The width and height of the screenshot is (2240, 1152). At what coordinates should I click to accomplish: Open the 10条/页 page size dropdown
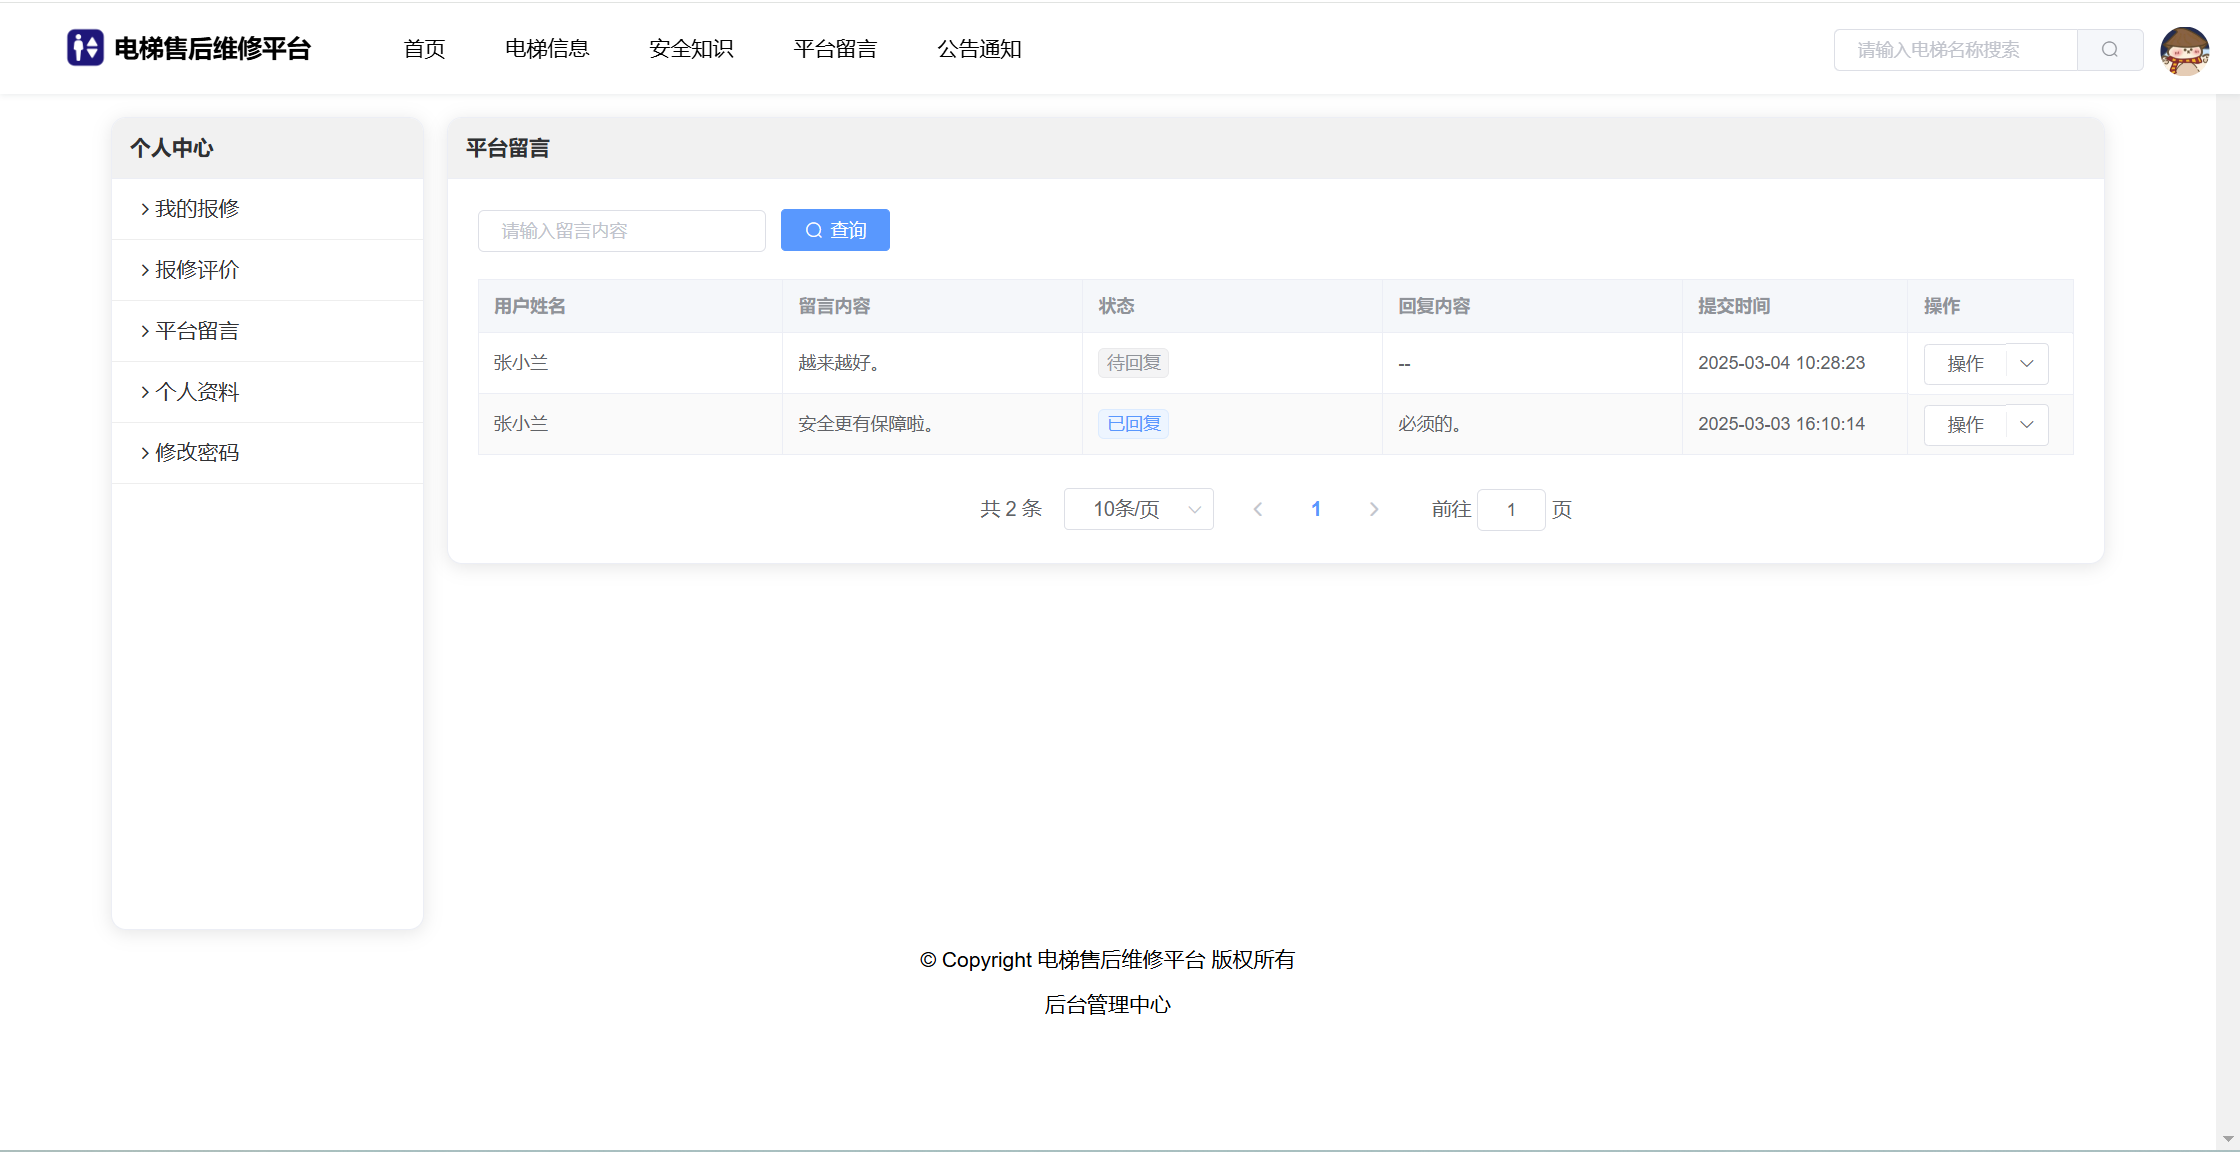click(x=1138, y=510)
